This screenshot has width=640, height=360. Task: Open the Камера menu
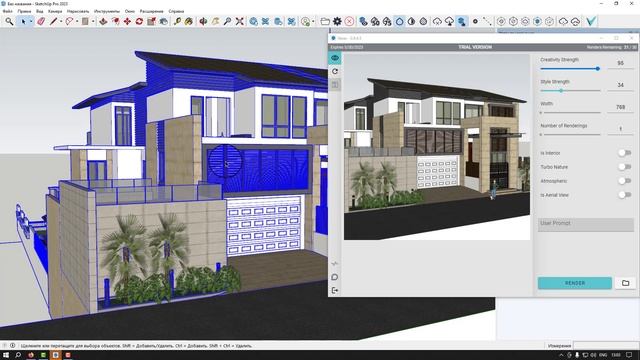click(x=55, y=11)
